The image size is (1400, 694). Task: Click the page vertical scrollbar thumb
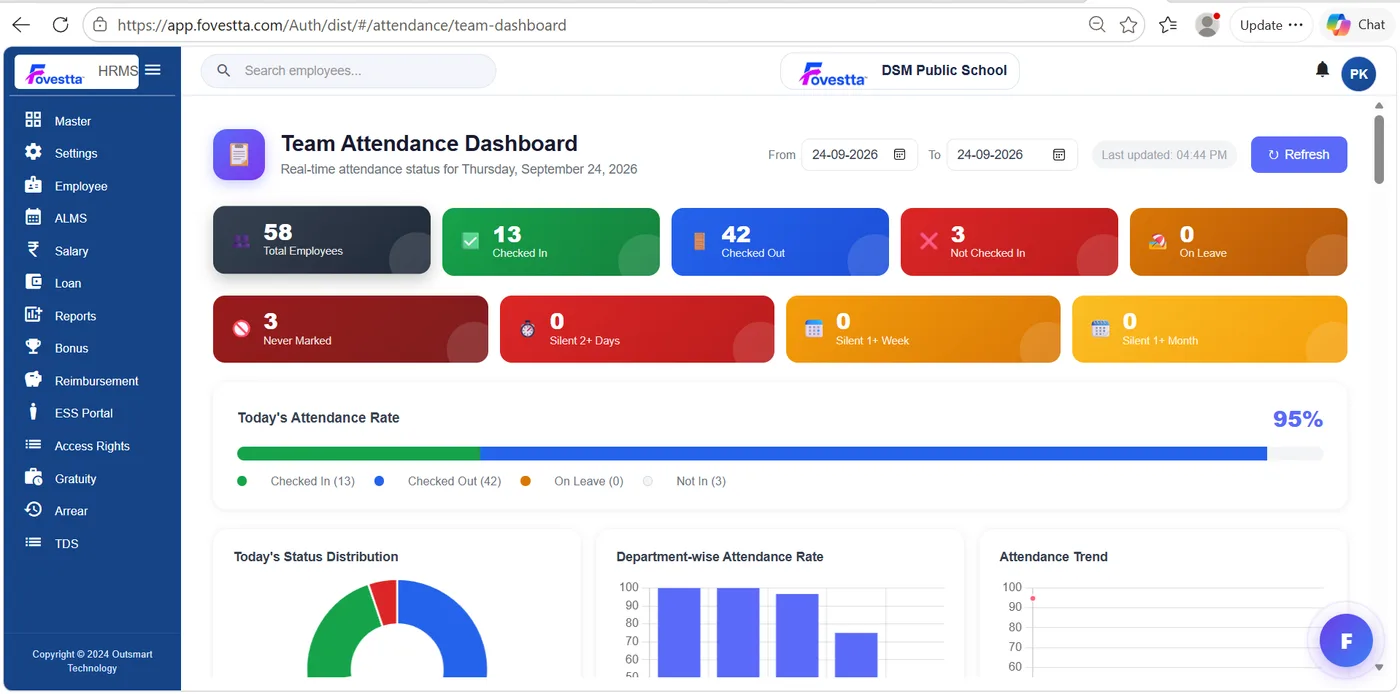click(x=1379, y=148)
